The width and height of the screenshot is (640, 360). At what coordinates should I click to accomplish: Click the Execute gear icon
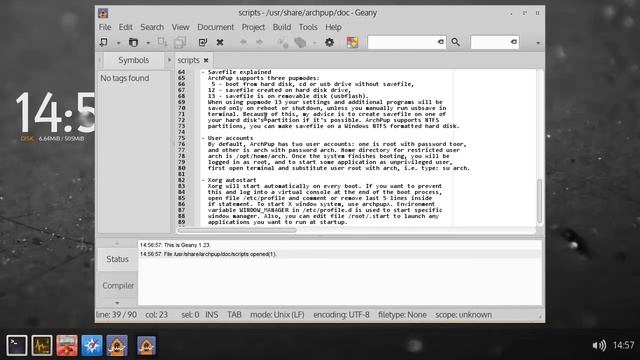coord(329,42)
